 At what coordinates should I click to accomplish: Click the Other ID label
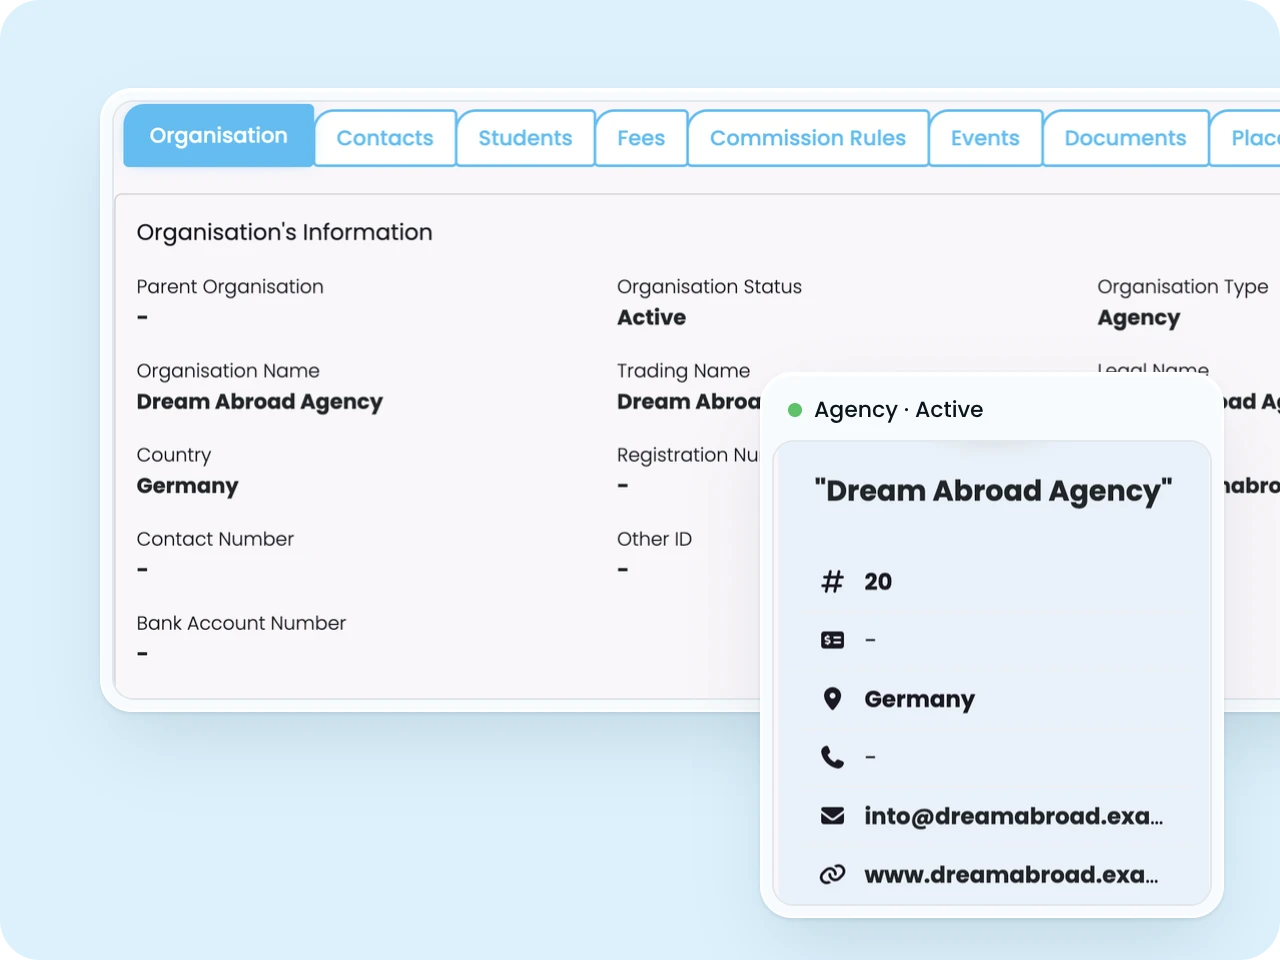[x=654, y=539]
